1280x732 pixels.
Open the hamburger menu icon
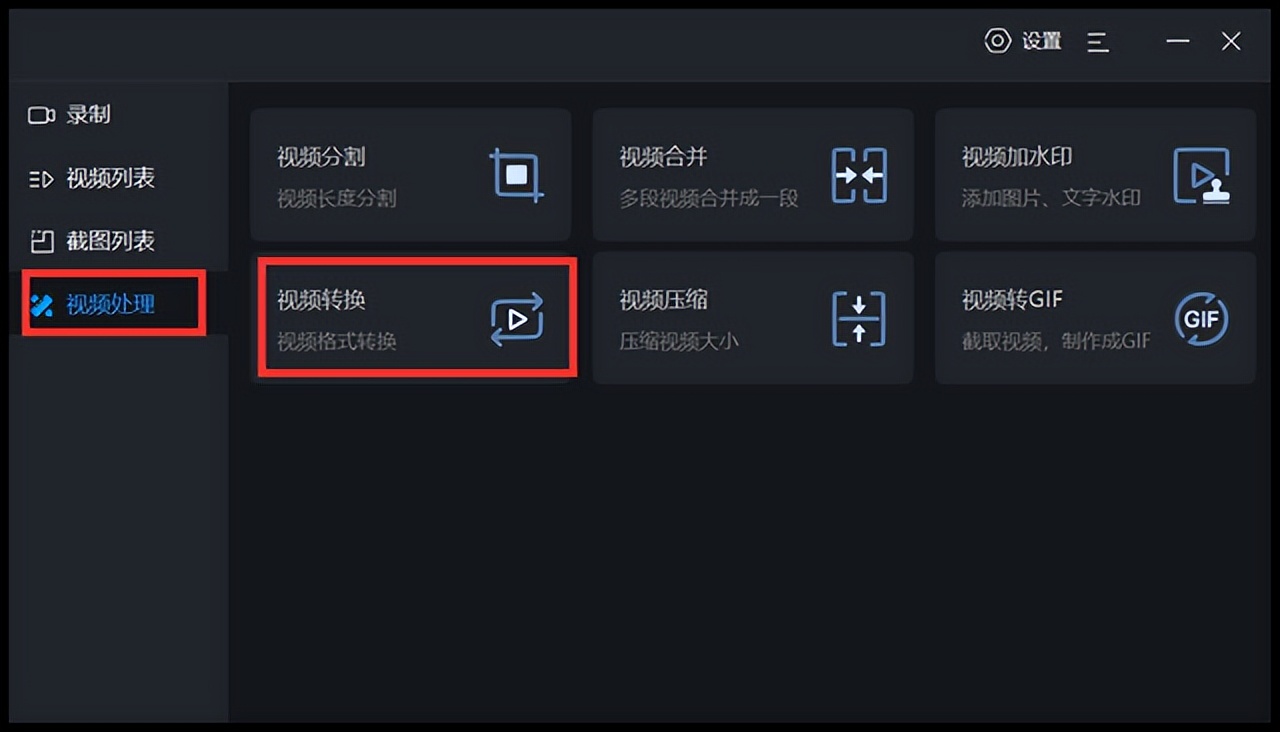tap(1098, 42)
